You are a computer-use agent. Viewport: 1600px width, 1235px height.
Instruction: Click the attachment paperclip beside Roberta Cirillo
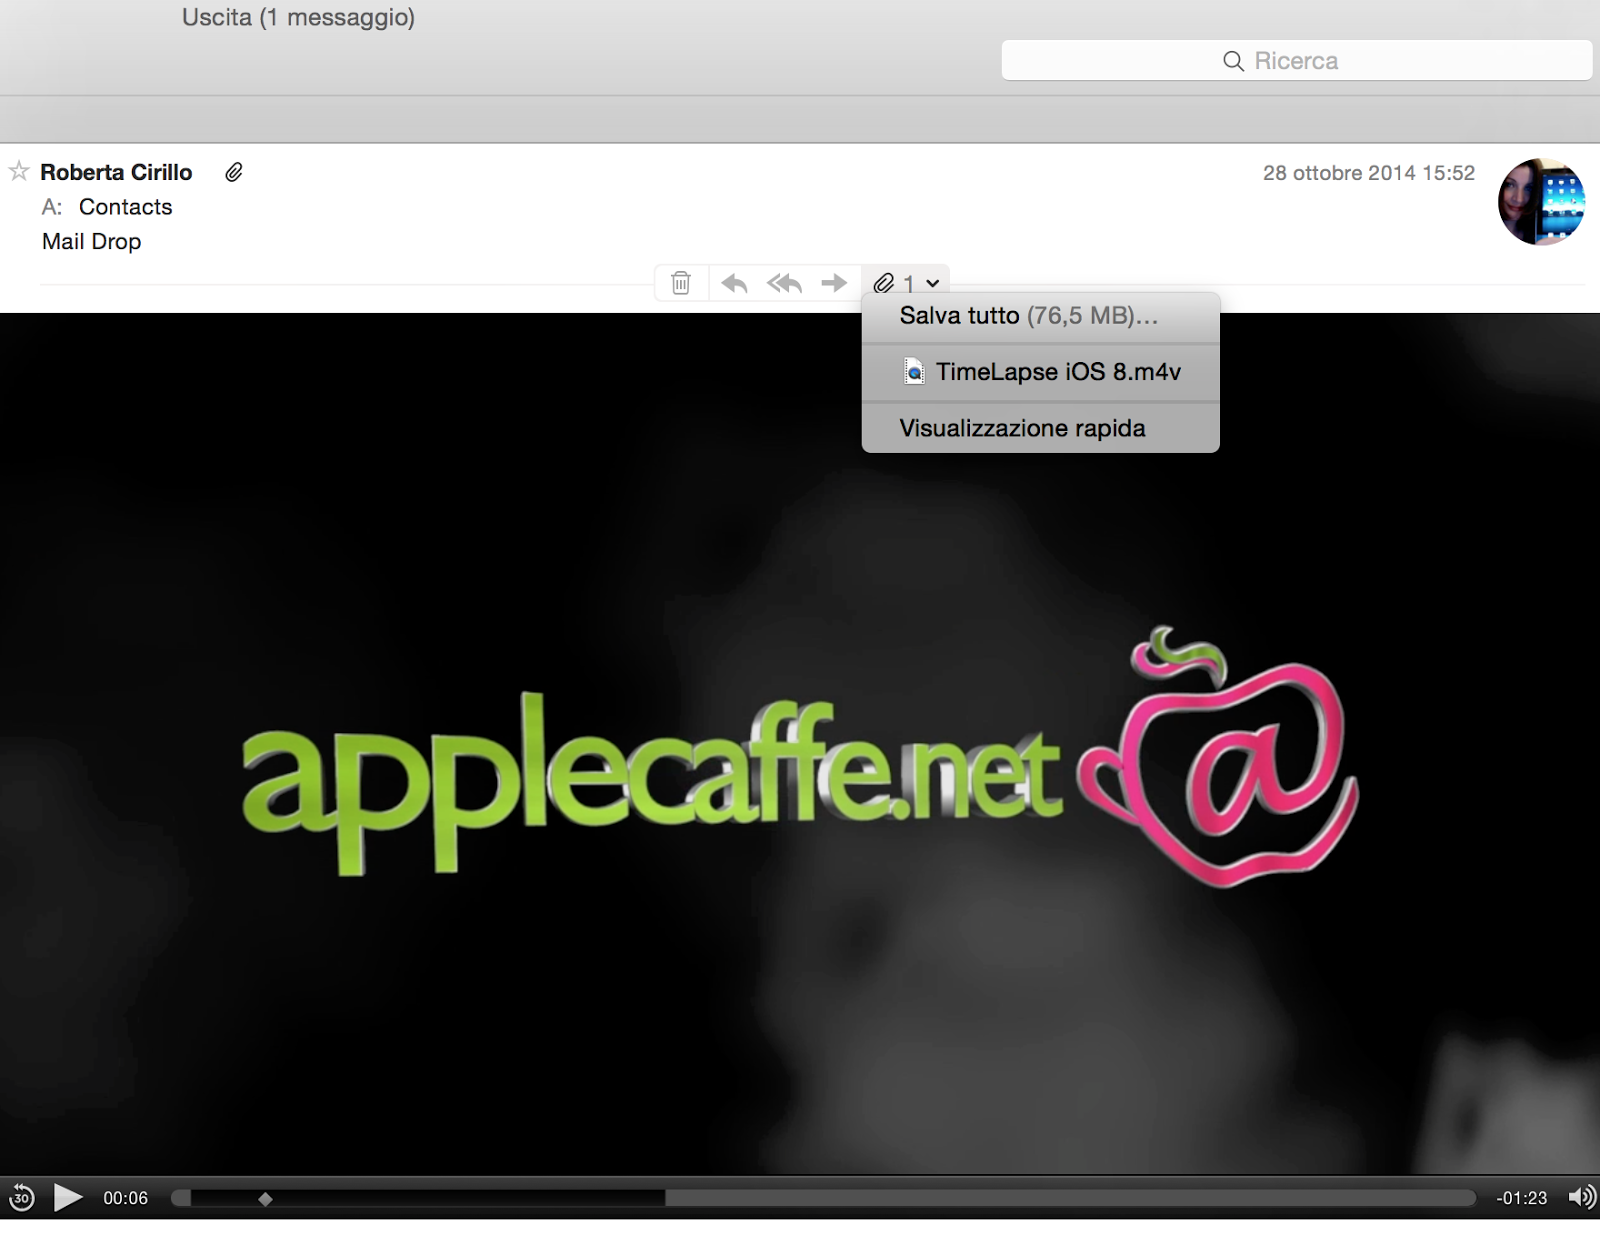pos(234,172)
